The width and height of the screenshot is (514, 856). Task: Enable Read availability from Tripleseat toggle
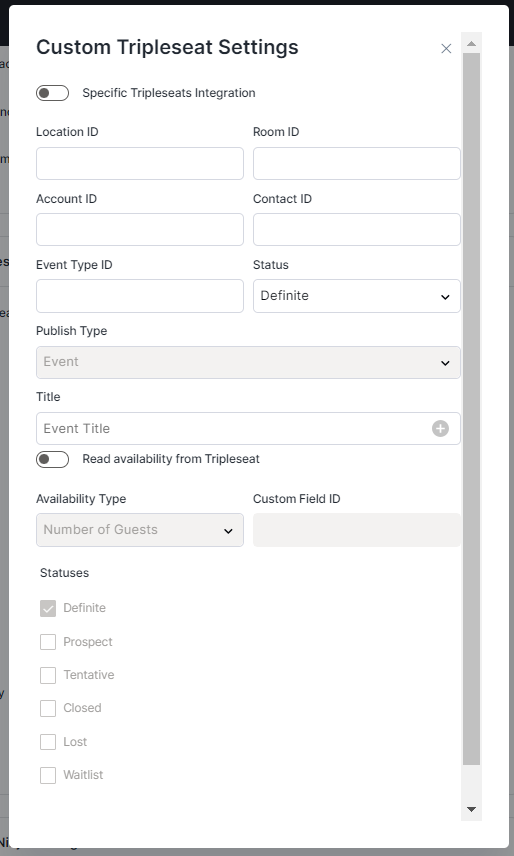point(52,459)
